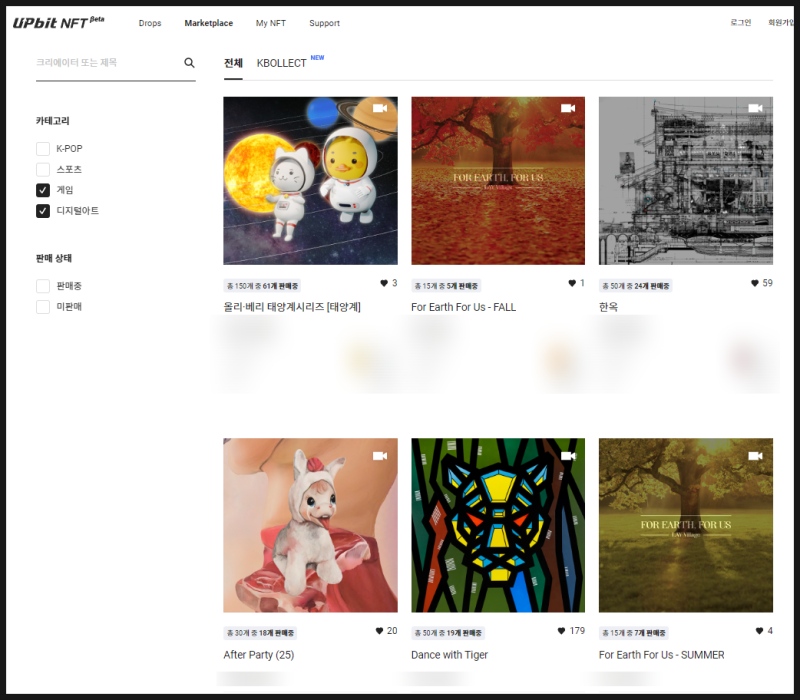Select the 전체 tab
The height and width of the screenshot is (700, 800).
pos(233,63)
